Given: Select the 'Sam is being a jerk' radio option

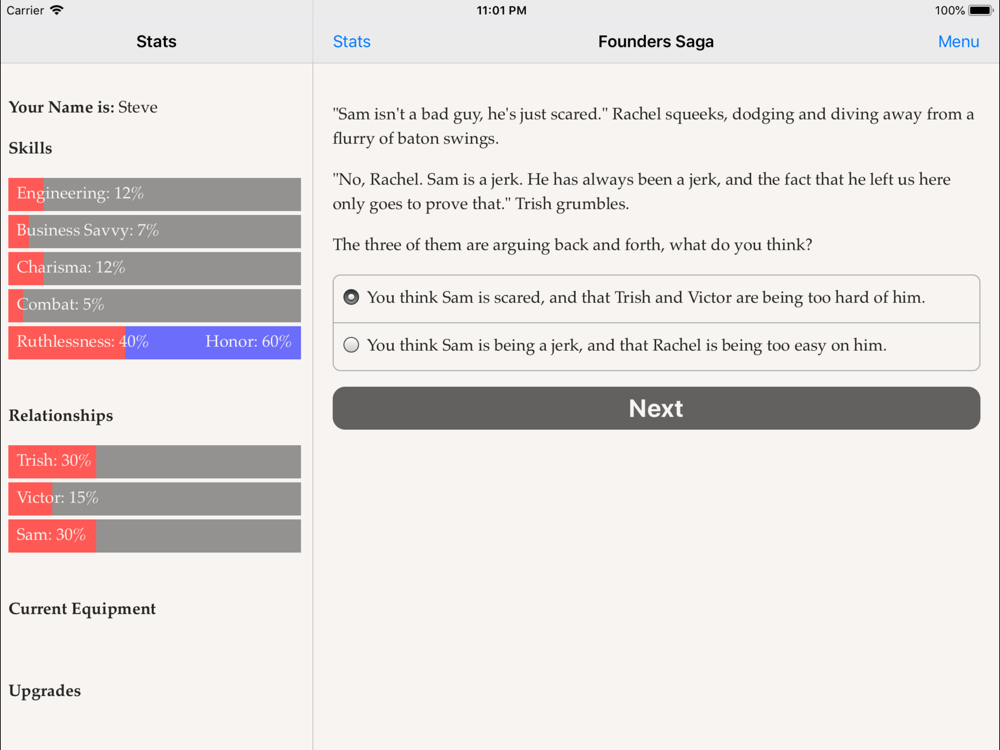Looking at the screenshot, I should 656,346.
